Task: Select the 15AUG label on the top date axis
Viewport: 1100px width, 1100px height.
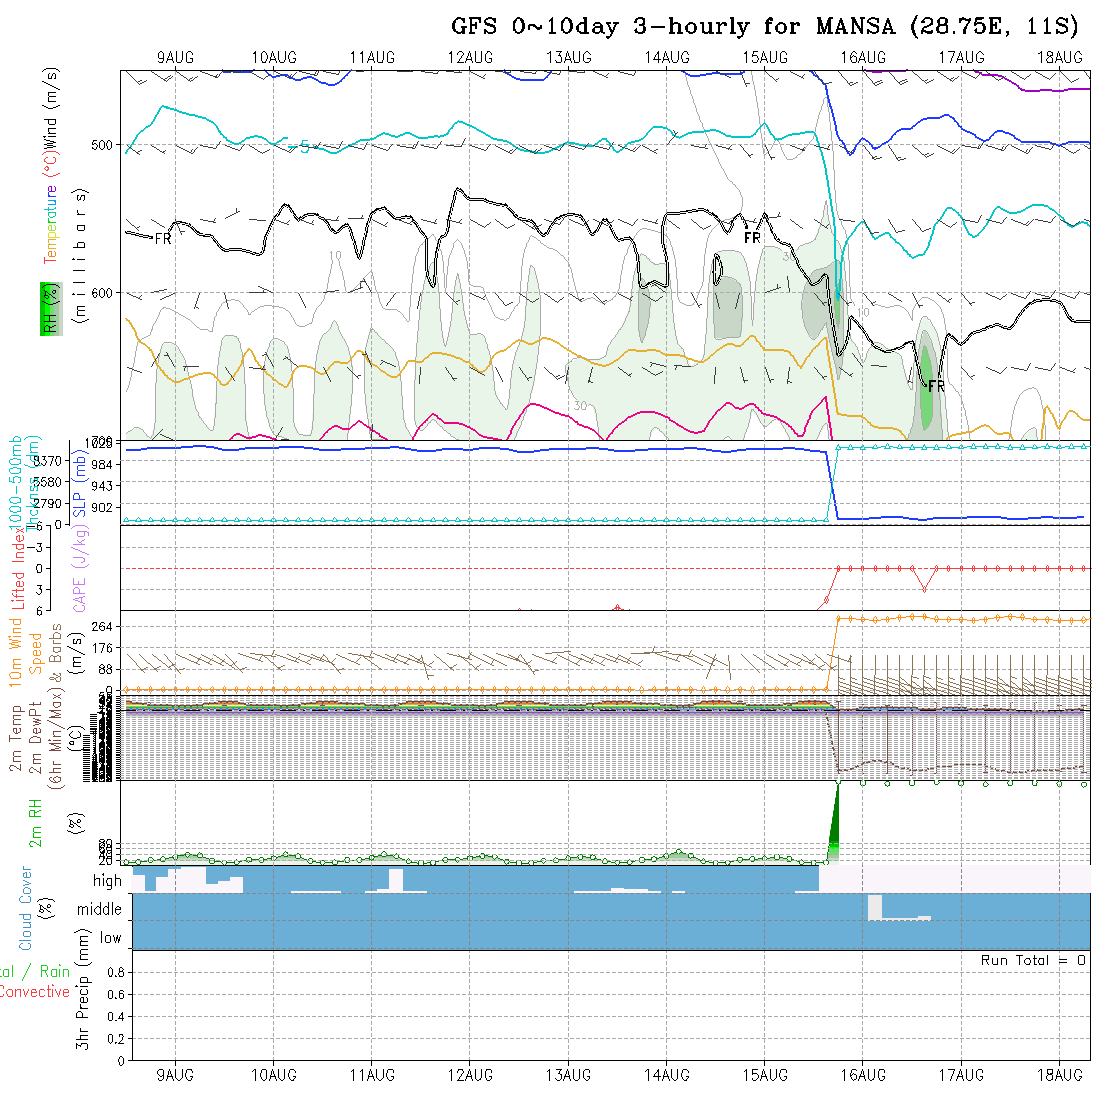Action: point(765,58)
